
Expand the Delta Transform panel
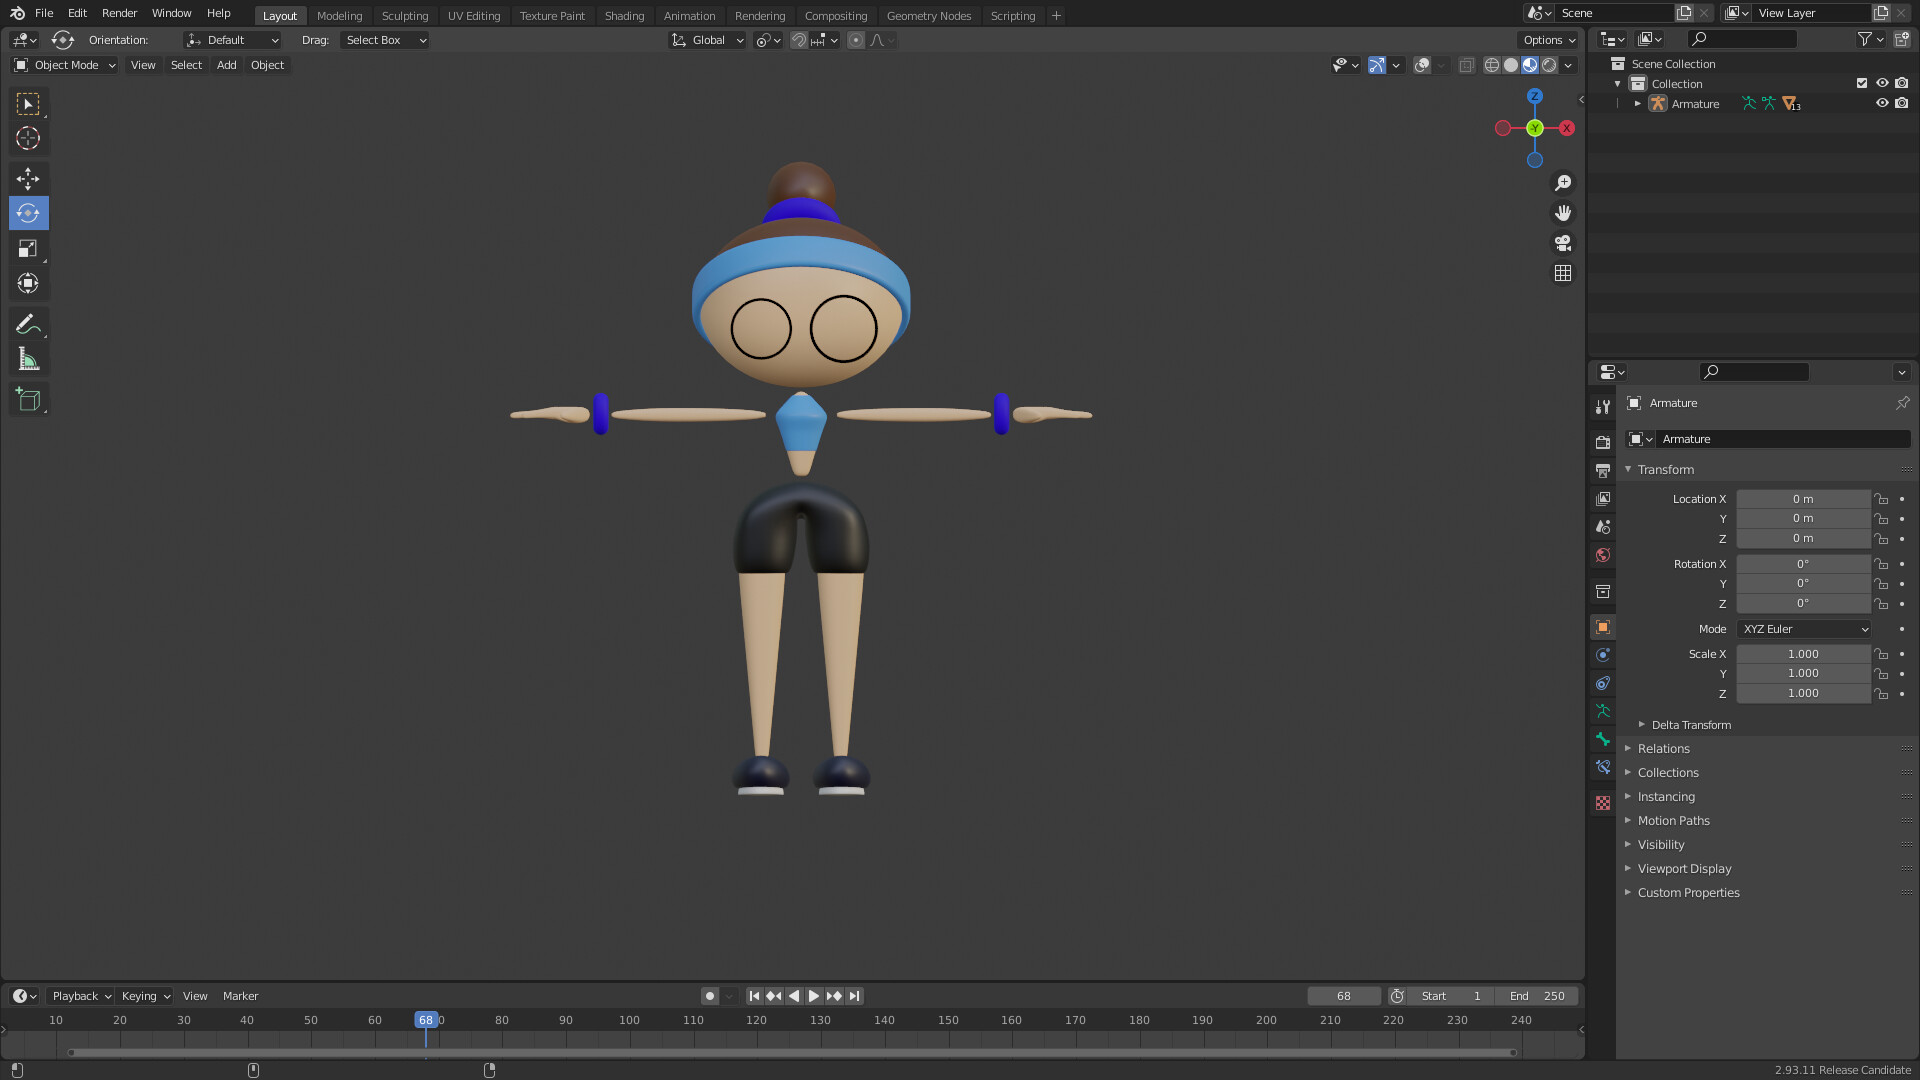click(1691, 725)
